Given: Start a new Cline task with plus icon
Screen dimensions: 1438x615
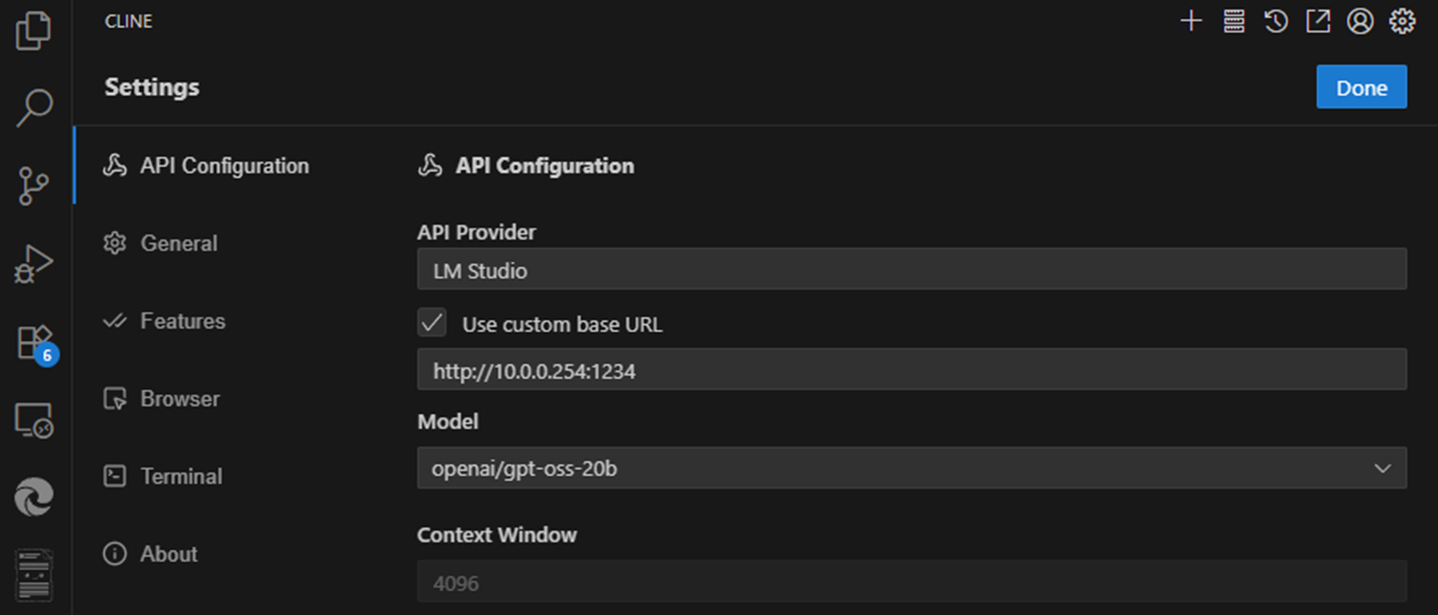Looking at the screenshot, I should [x=1190, y=21].
